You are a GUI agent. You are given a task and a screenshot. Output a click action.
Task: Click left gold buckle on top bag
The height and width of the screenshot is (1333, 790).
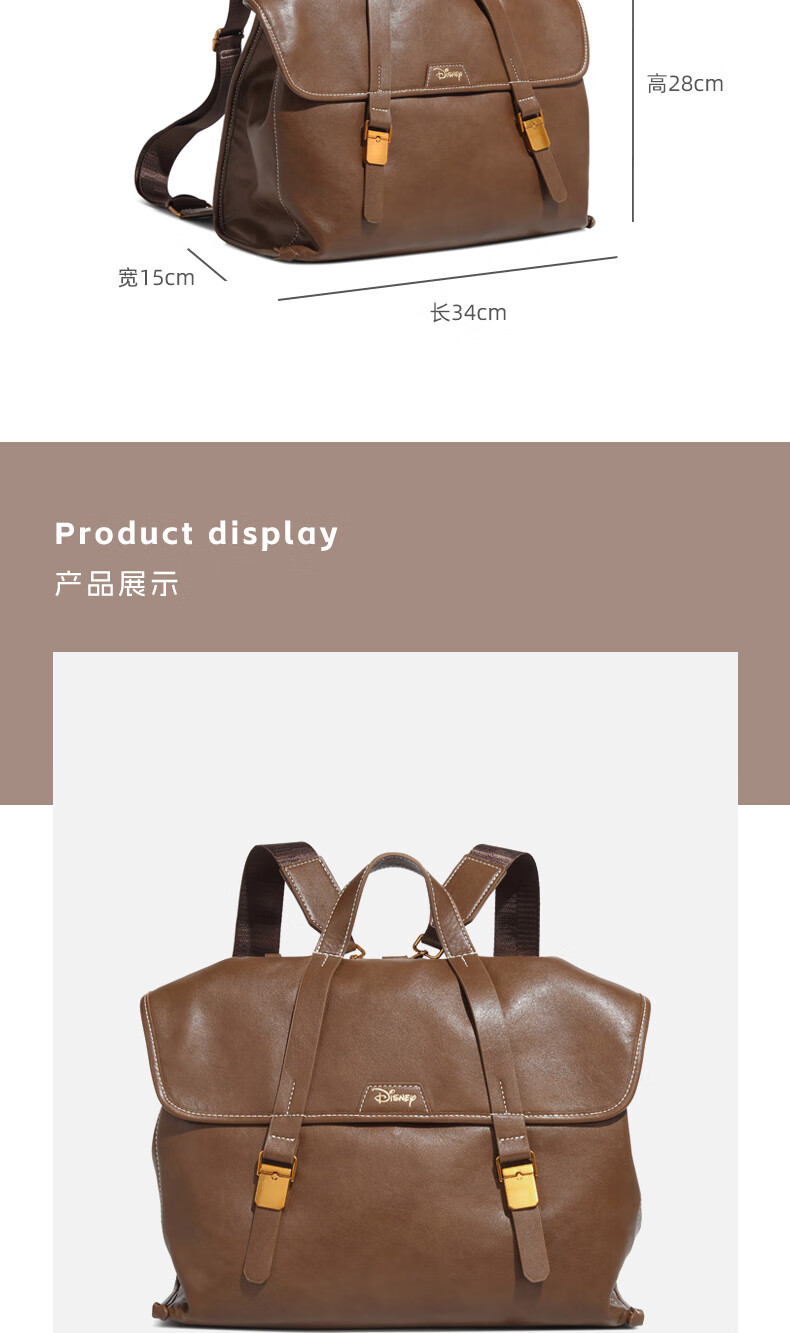tap(378, 141)
